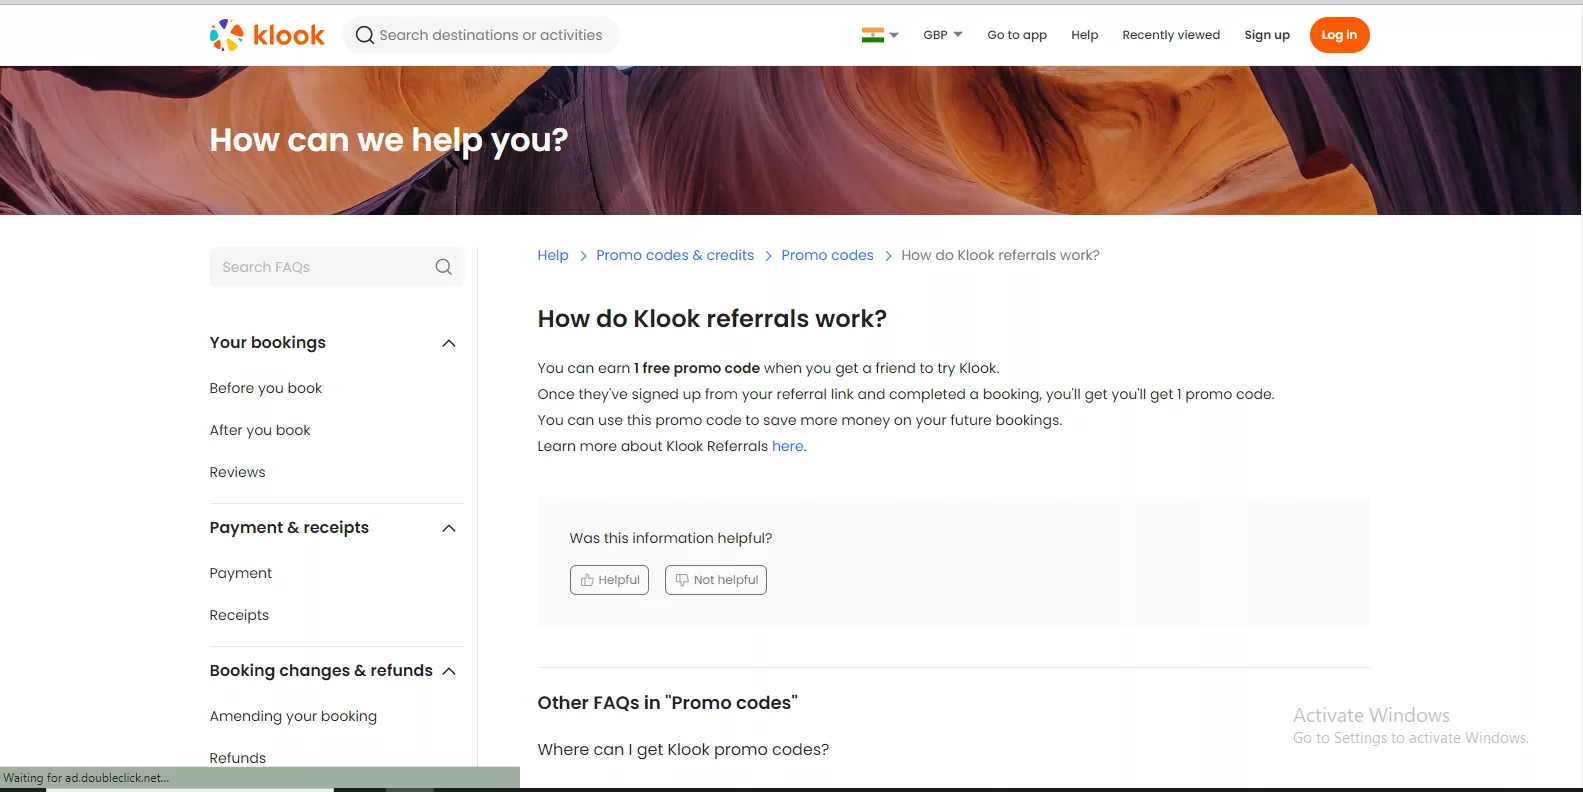The height and width of the screenshot is (792, 1583).
Task: Go to Help in the breadcrumb
Action: [553, 255]
